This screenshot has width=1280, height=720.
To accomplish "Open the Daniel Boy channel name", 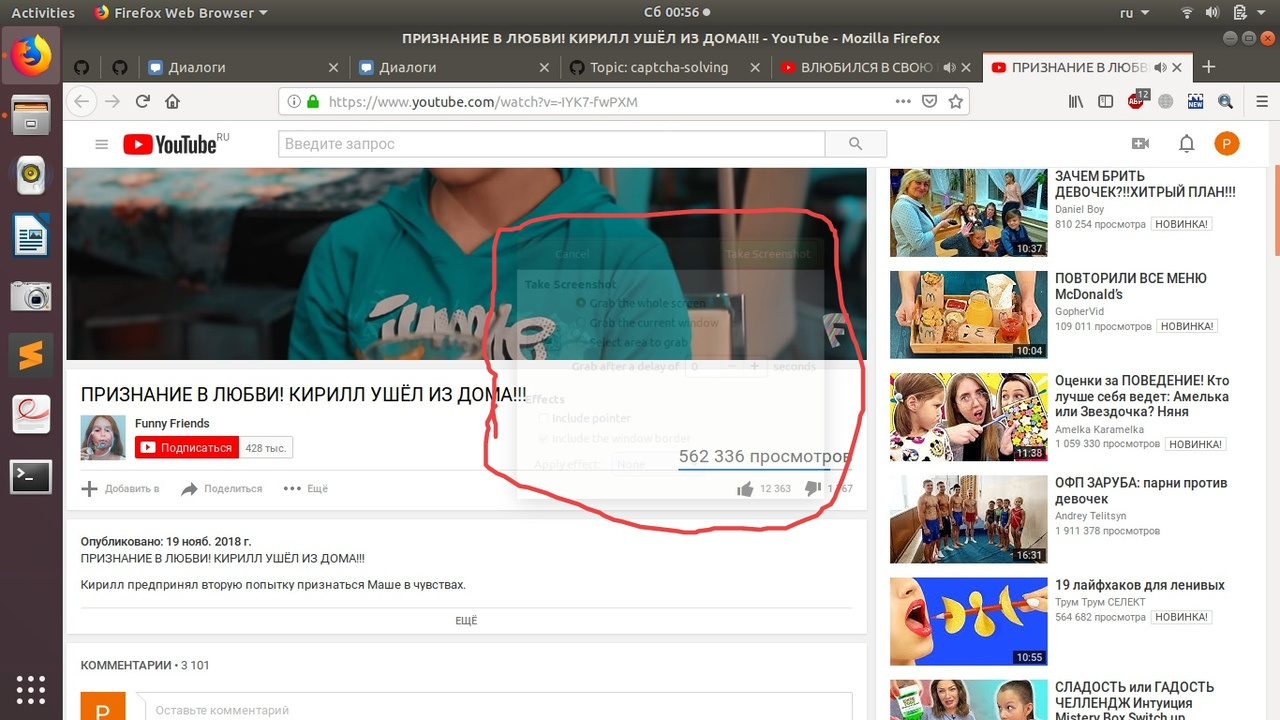I will point(1079,210).
